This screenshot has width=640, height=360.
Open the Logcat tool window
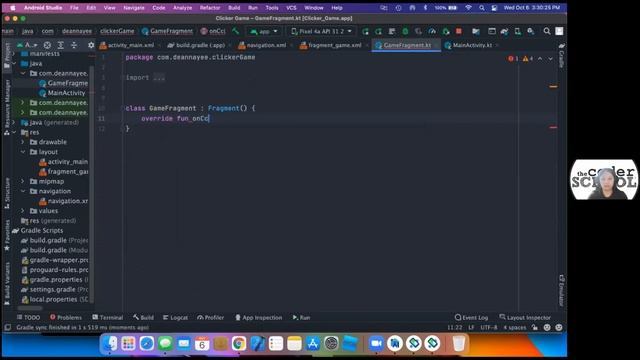pos(176,318)
